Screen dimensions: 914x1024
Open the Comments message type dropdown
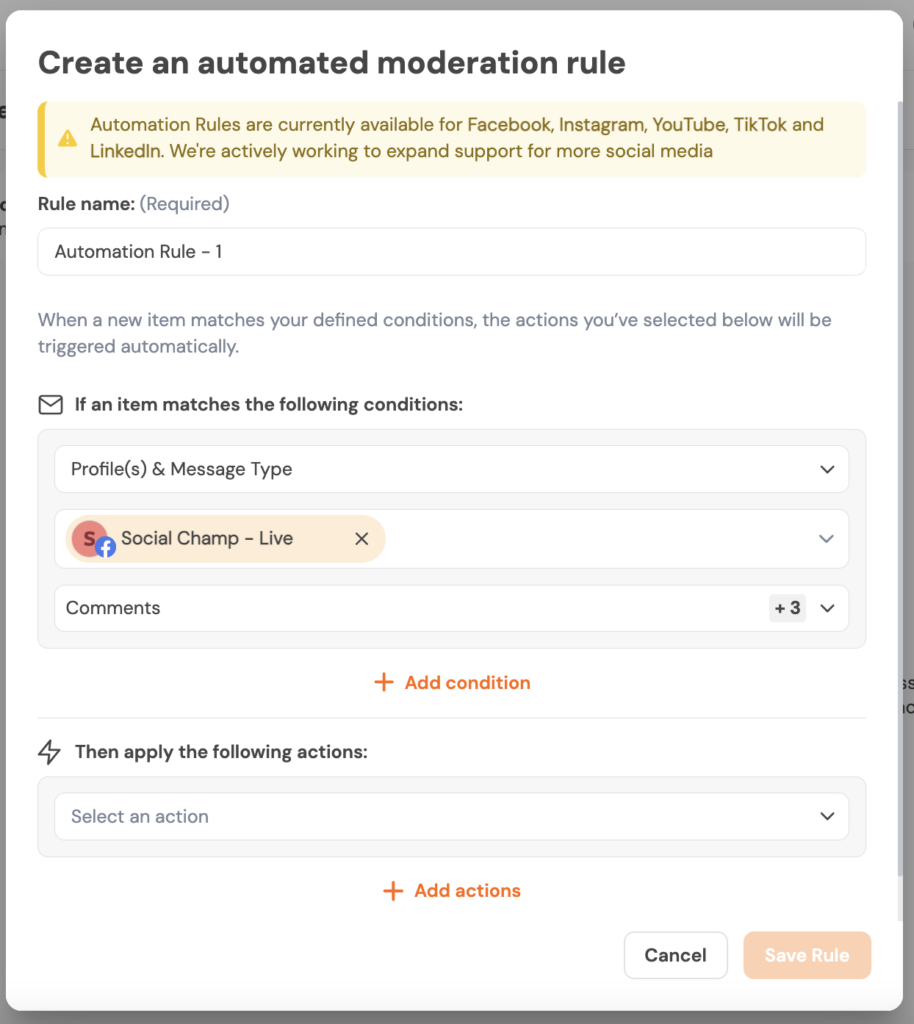point(400,608)
